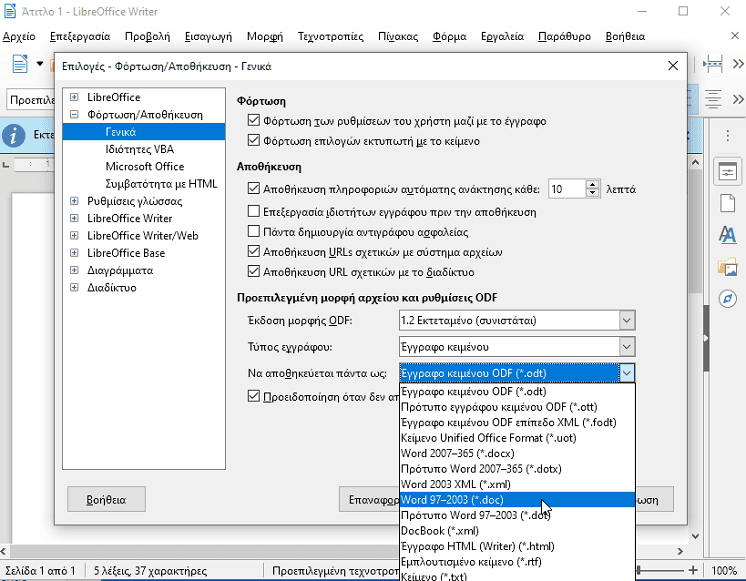Screen dimensions: 746x581
Task: Select 'Microsoft Office' in options tree
Action: [x=144, y=167]
